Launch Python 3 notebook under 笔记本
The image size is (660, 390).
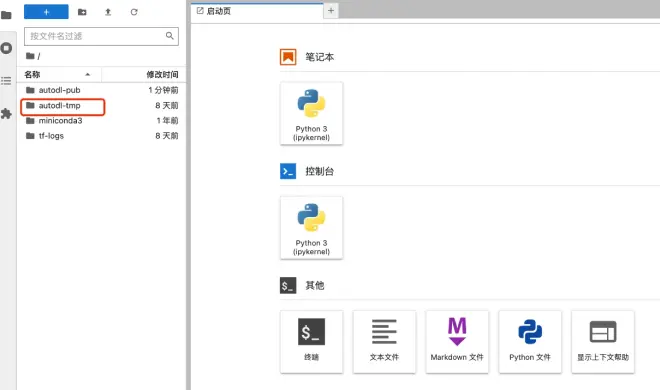(x=311, y=114)
